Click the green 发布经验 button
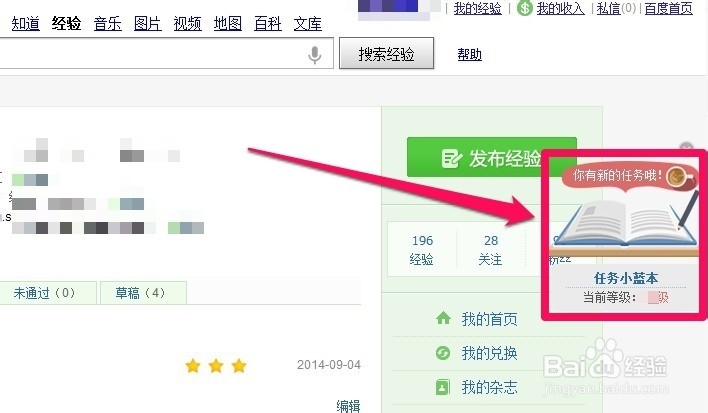 tap(492, 157)
